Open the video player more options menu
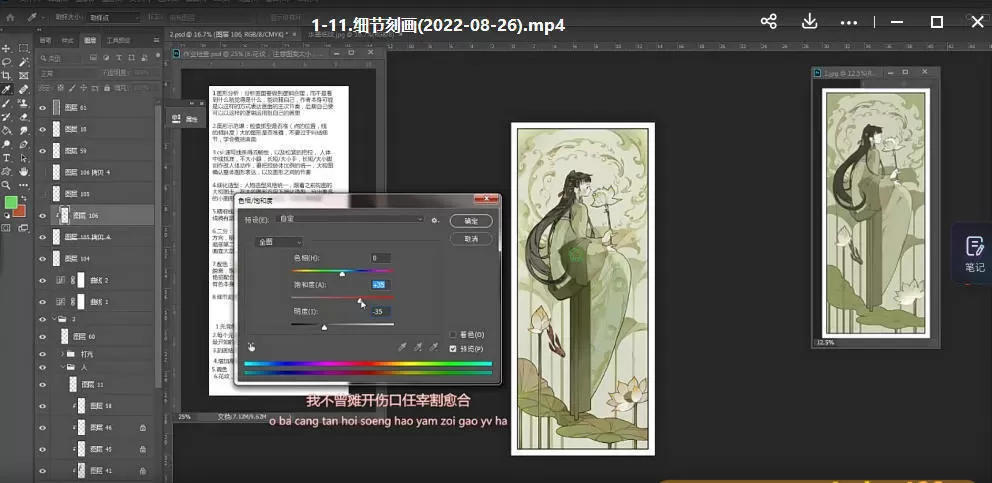The image size is (992, 483). (849, 22)
